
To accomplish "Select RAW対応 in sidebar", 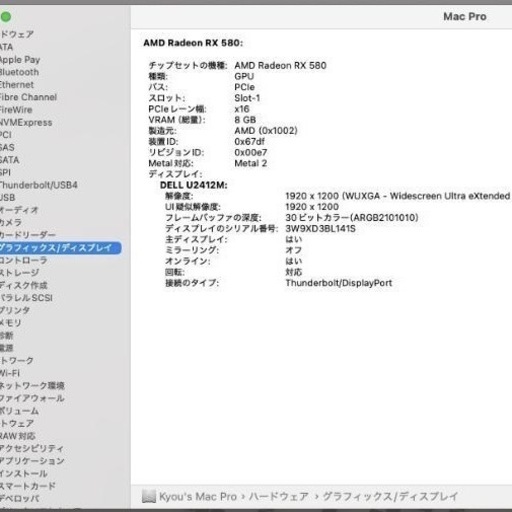I will [18, 436].
